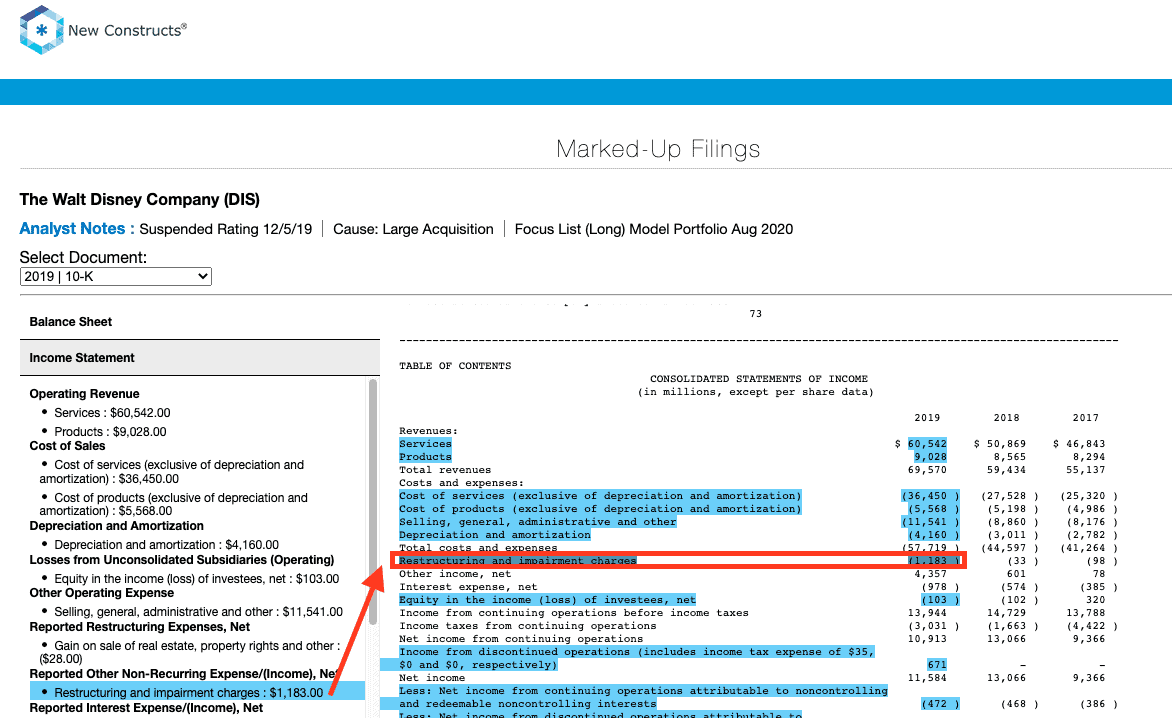Image resolution: width=1172 pixels, height=718 pixels.
Task: Click highlighted 'Cost of services' row label in filing
Action: 600,496
